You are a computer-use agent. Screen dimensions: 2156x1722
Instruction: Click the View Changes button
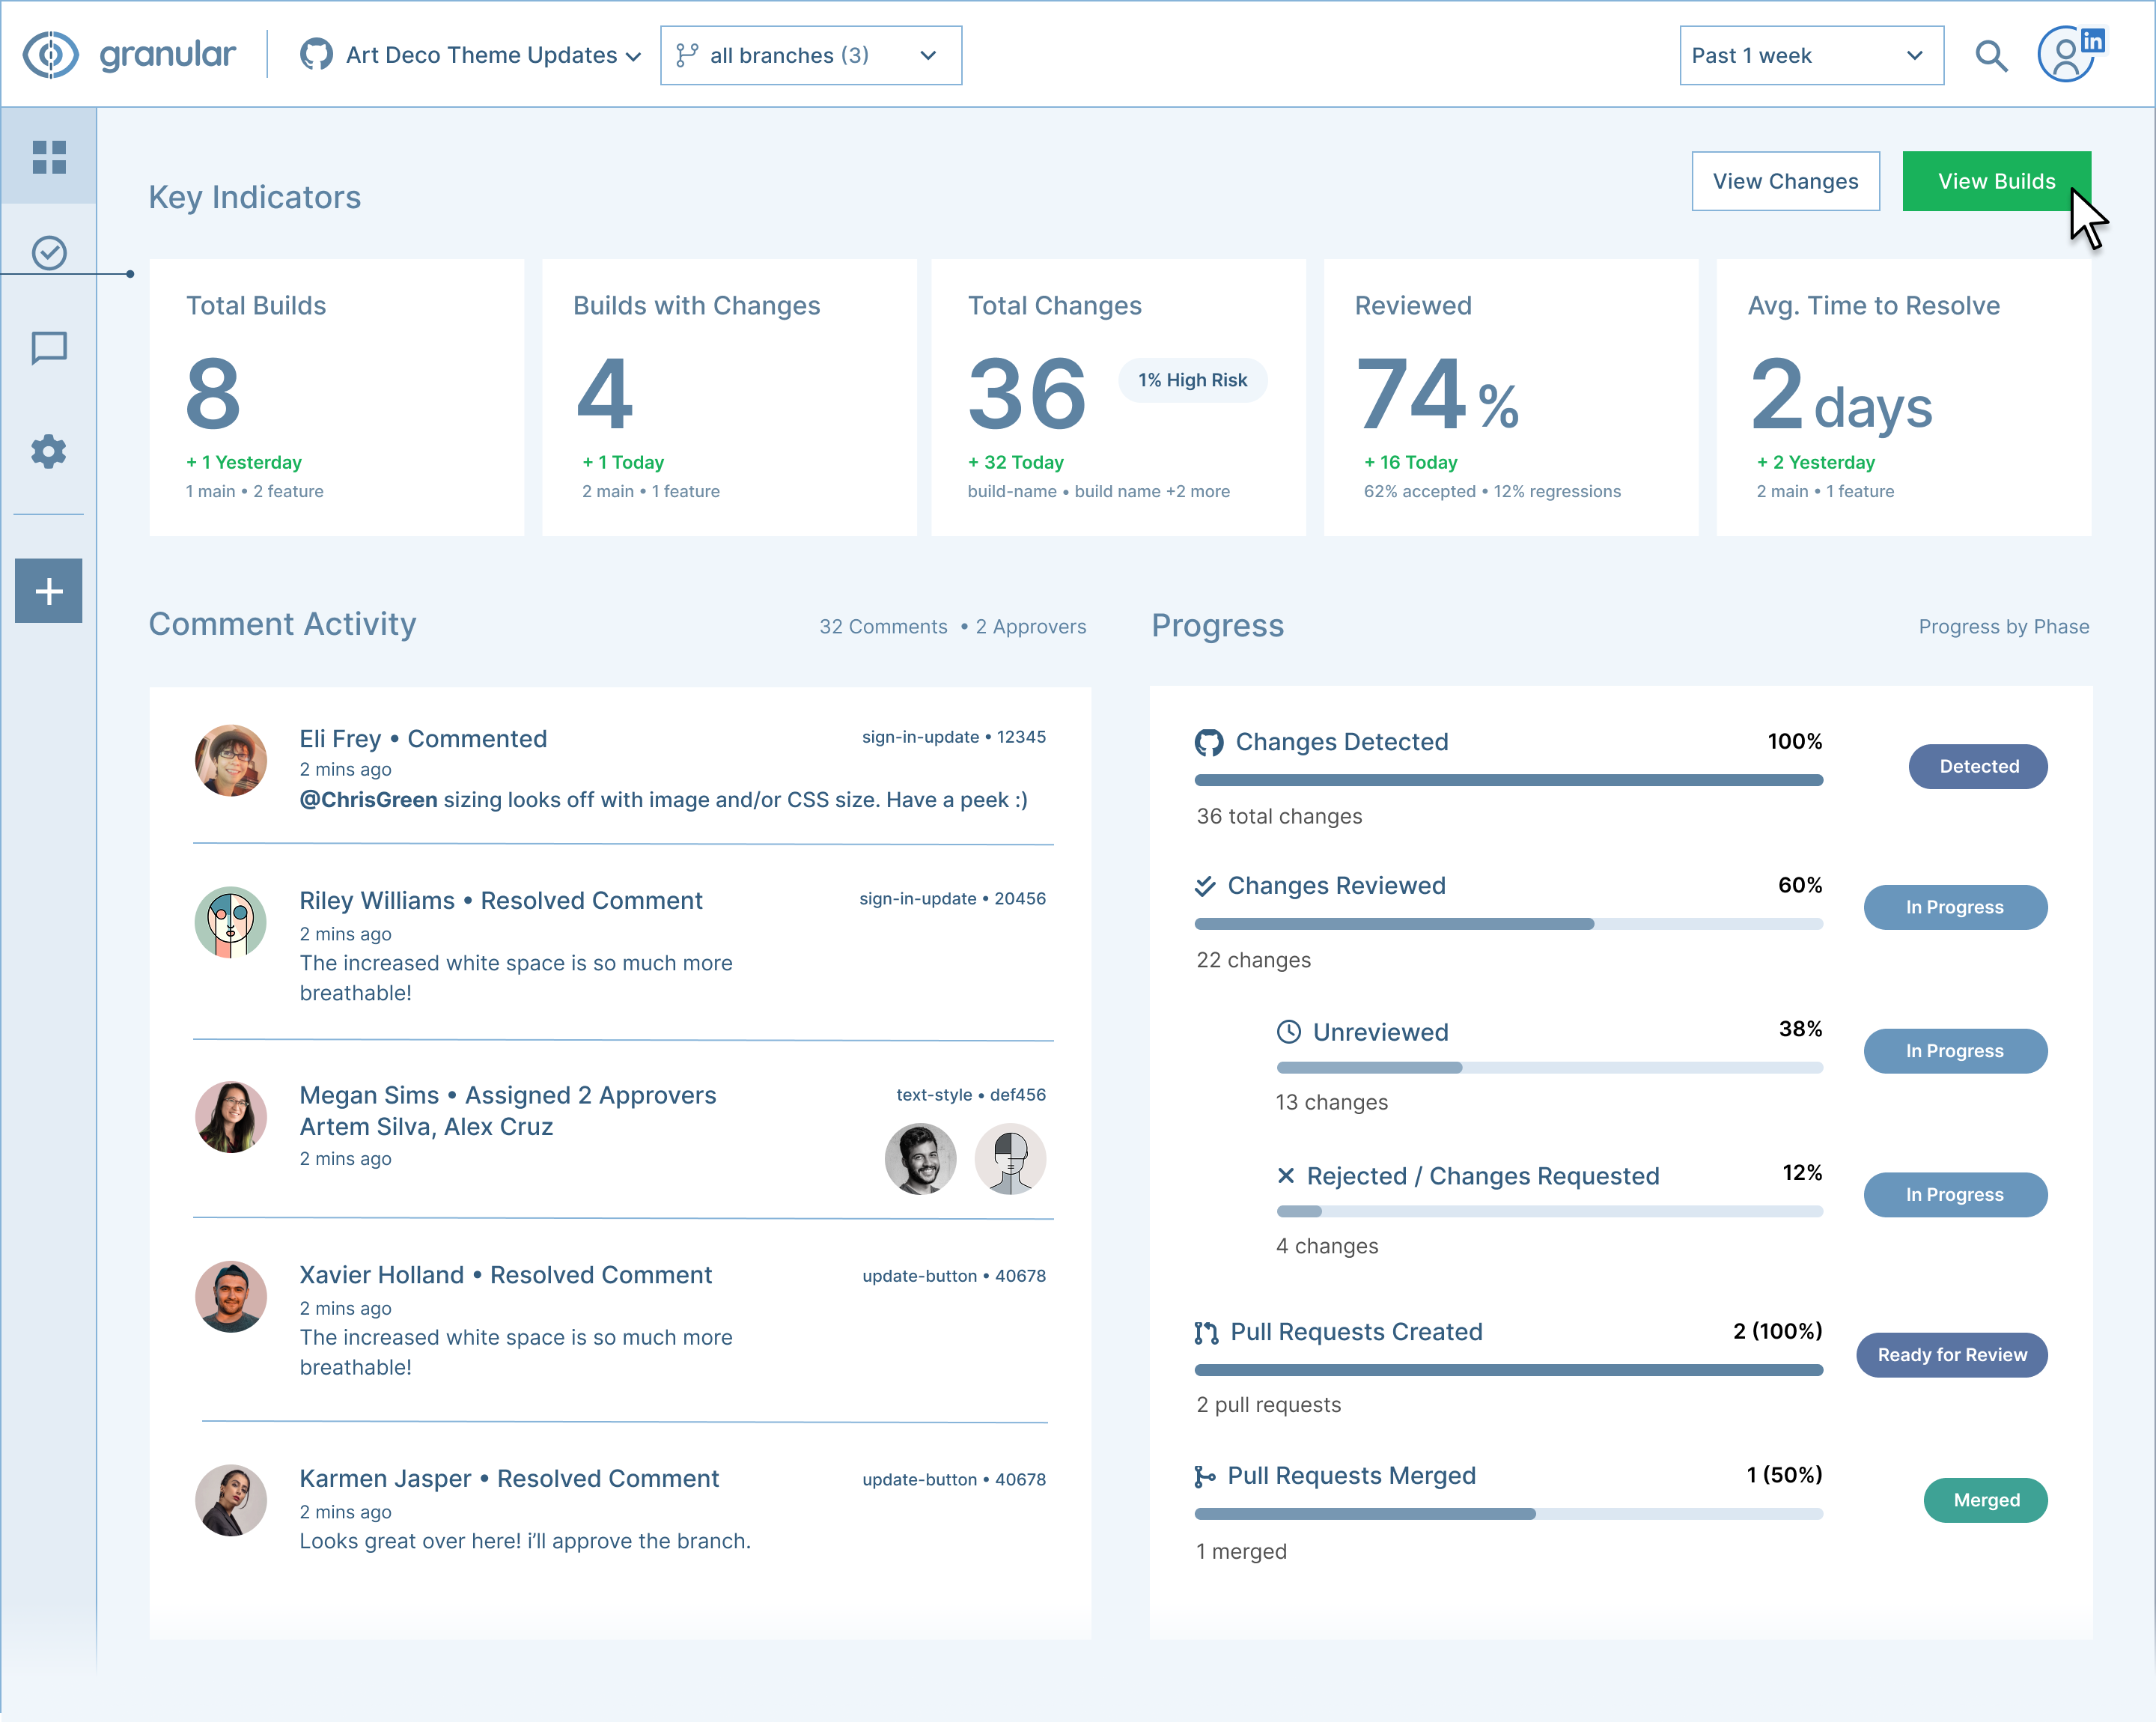click(x=1785, y=181)
